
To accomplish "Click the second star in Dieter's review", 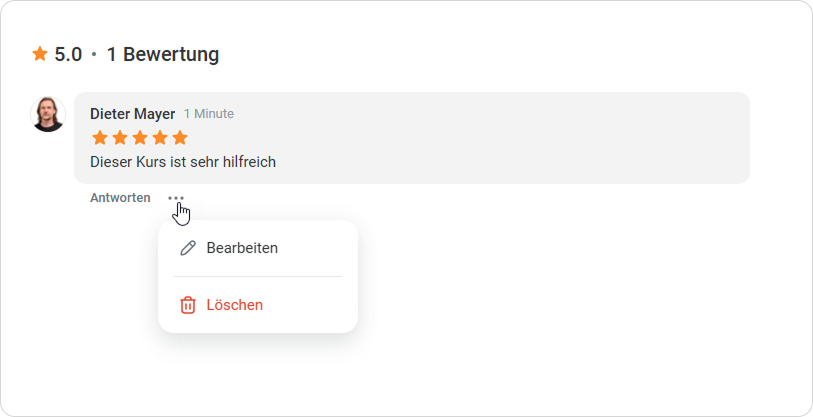I will point(120,138).
